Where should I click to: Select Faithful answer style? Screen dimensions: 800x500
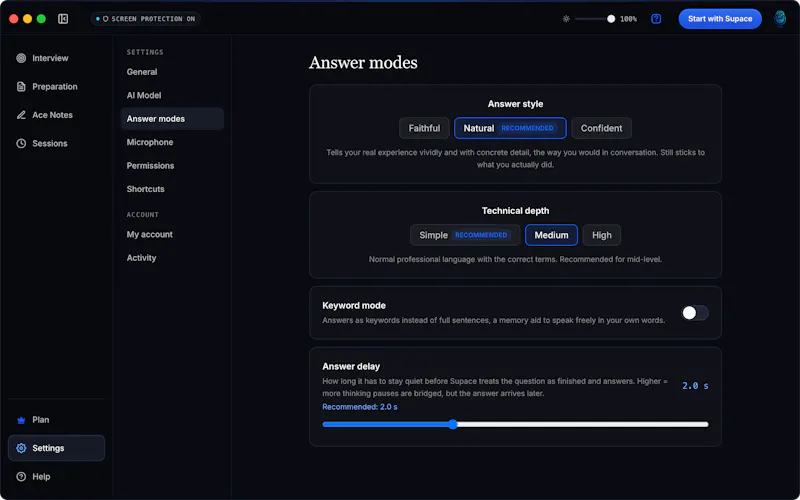click(x=424, y=128)
